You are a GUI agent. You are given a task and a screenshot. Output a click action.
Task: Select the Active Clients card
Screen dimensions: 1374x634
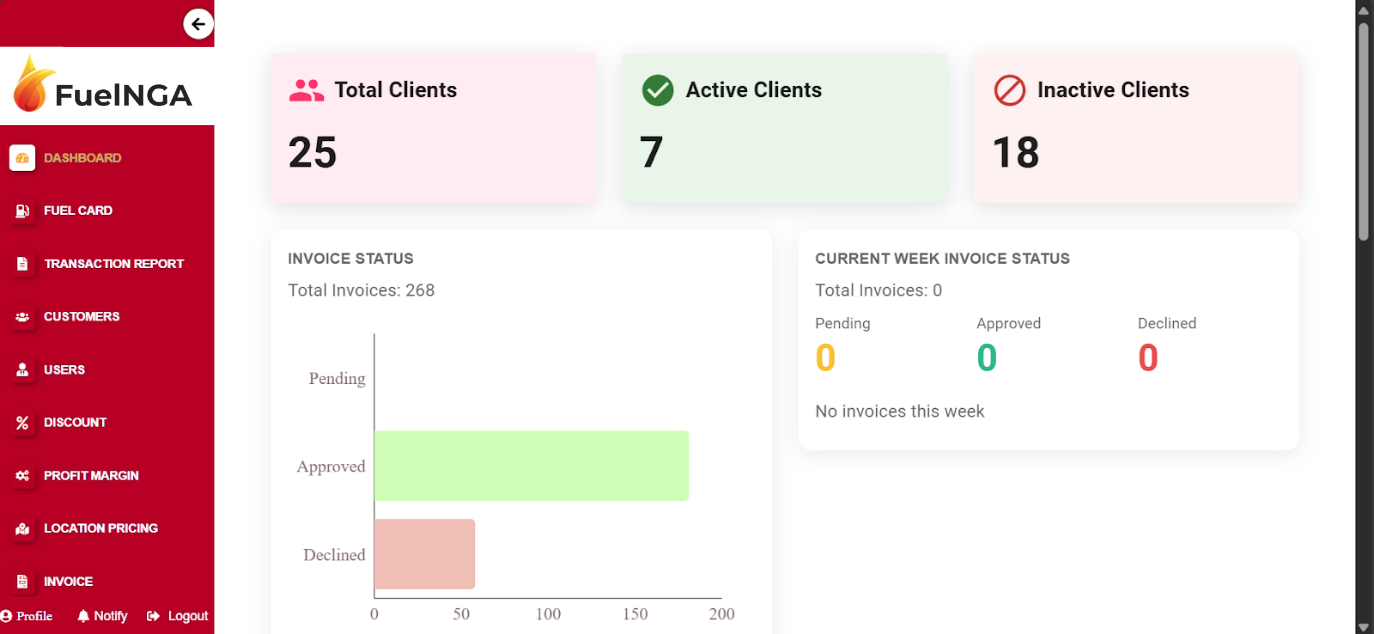click(x=785, y=128)
